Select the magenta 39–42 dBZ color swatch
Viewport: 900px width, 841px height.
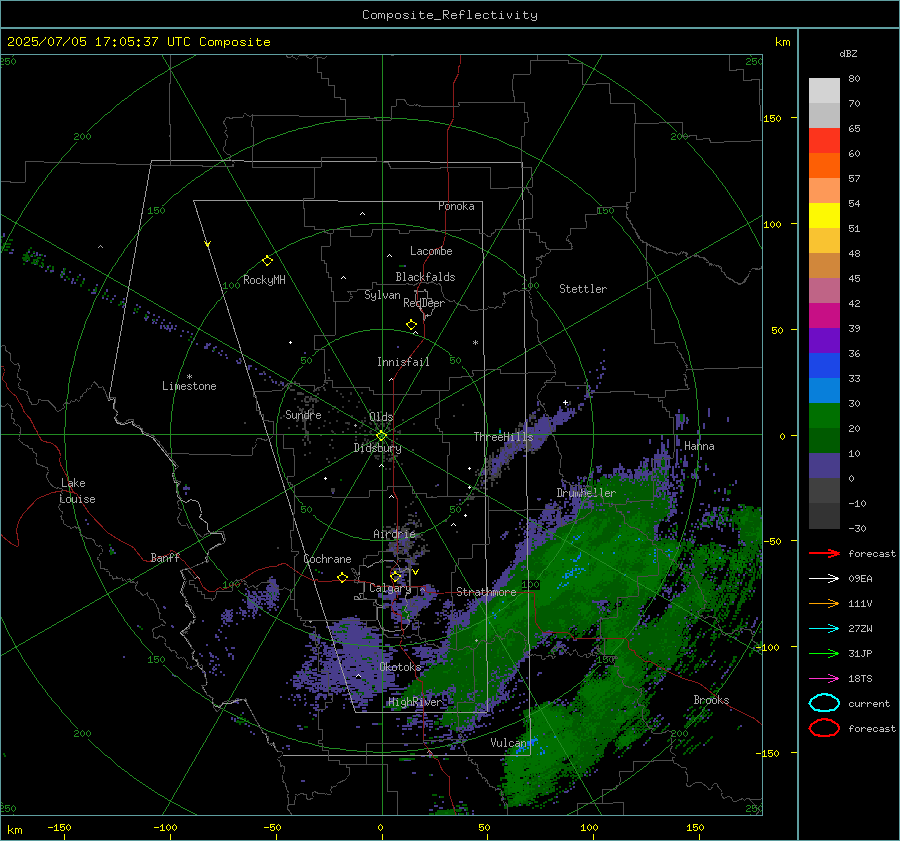click(824, 315)
